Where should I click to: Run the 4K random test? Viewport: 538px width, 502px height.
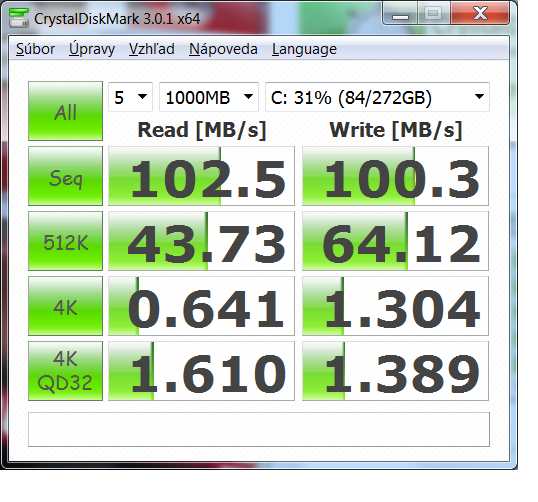(65, 306)
